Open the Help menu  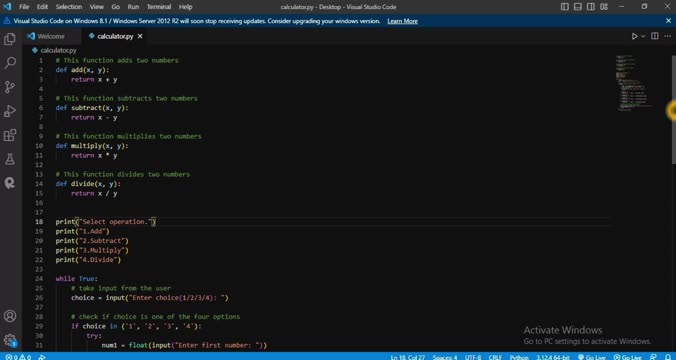pyautogui.click(x=185, y=7)
